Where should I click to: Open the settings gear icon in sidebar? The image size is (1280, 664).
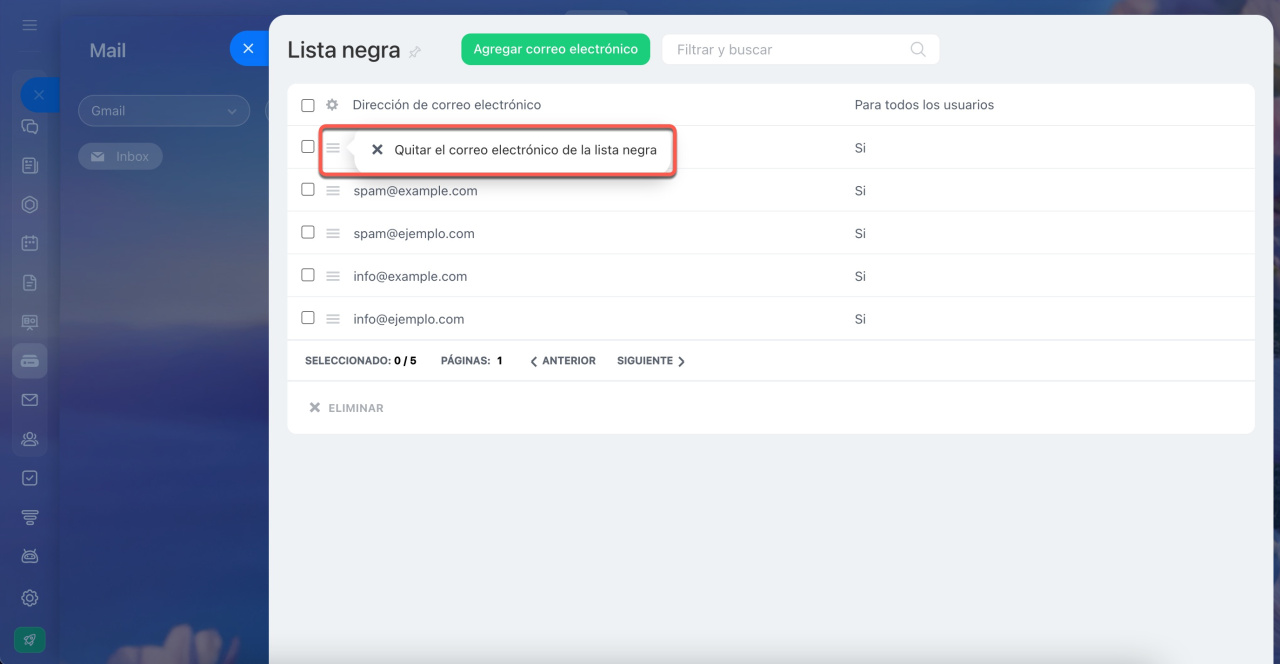pyautogui.click(x=30, y=598)
